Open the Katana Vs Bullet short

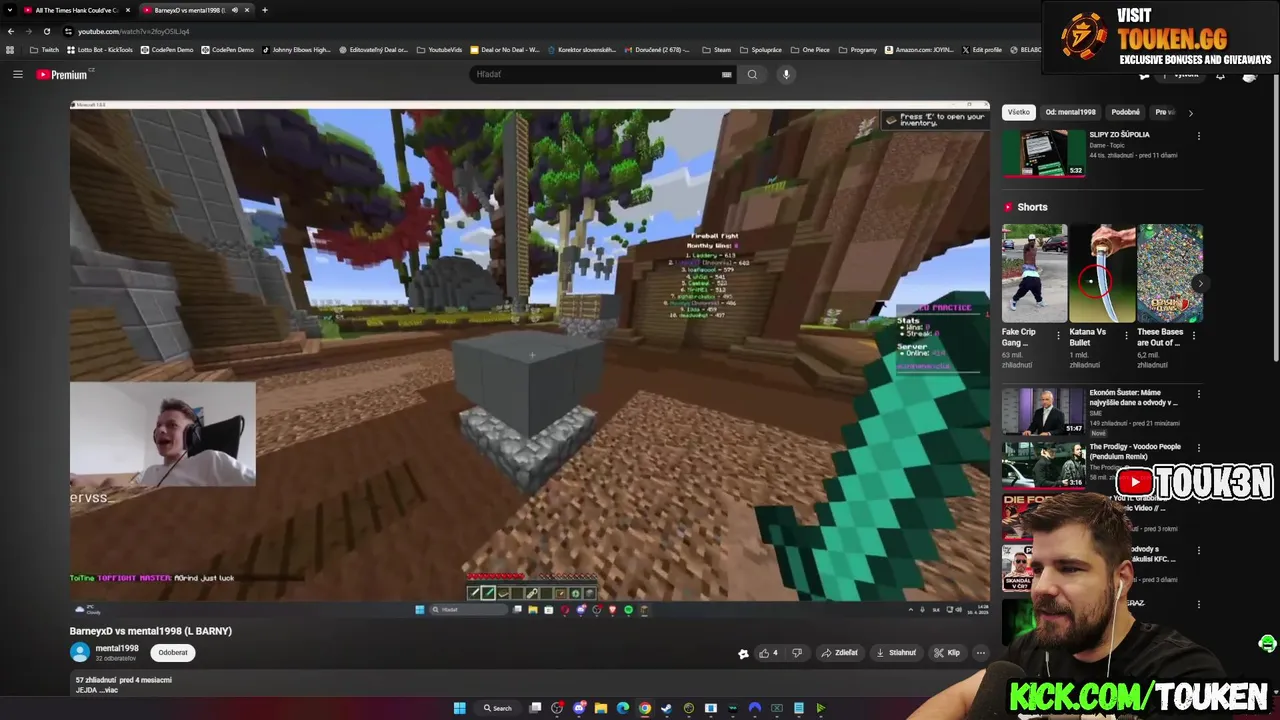point(1102,273)
